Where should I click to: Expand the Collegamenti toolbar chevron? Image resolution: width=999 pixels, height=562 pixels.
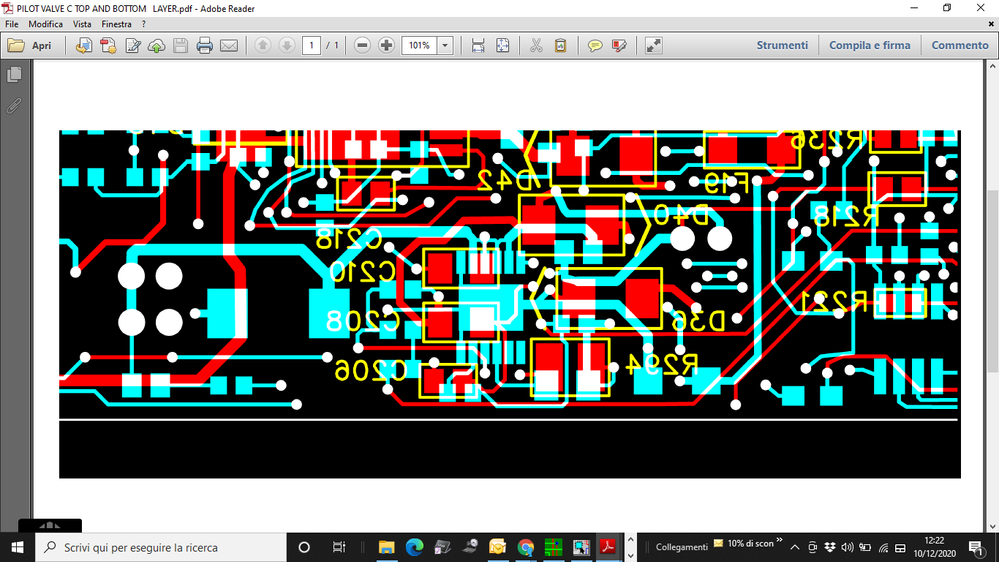coord(779,541)
